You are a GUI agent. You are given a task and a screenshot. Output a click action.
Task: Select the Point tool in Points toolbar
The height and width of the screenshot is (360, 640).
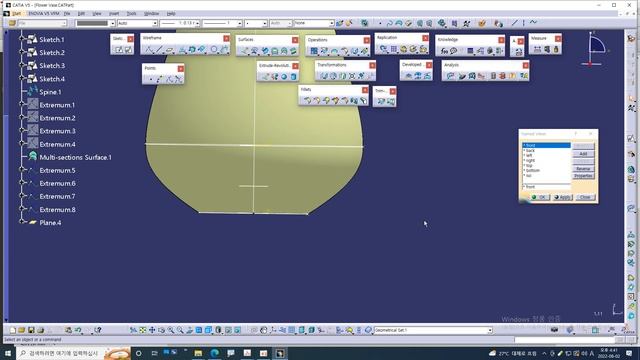point(150,79)
